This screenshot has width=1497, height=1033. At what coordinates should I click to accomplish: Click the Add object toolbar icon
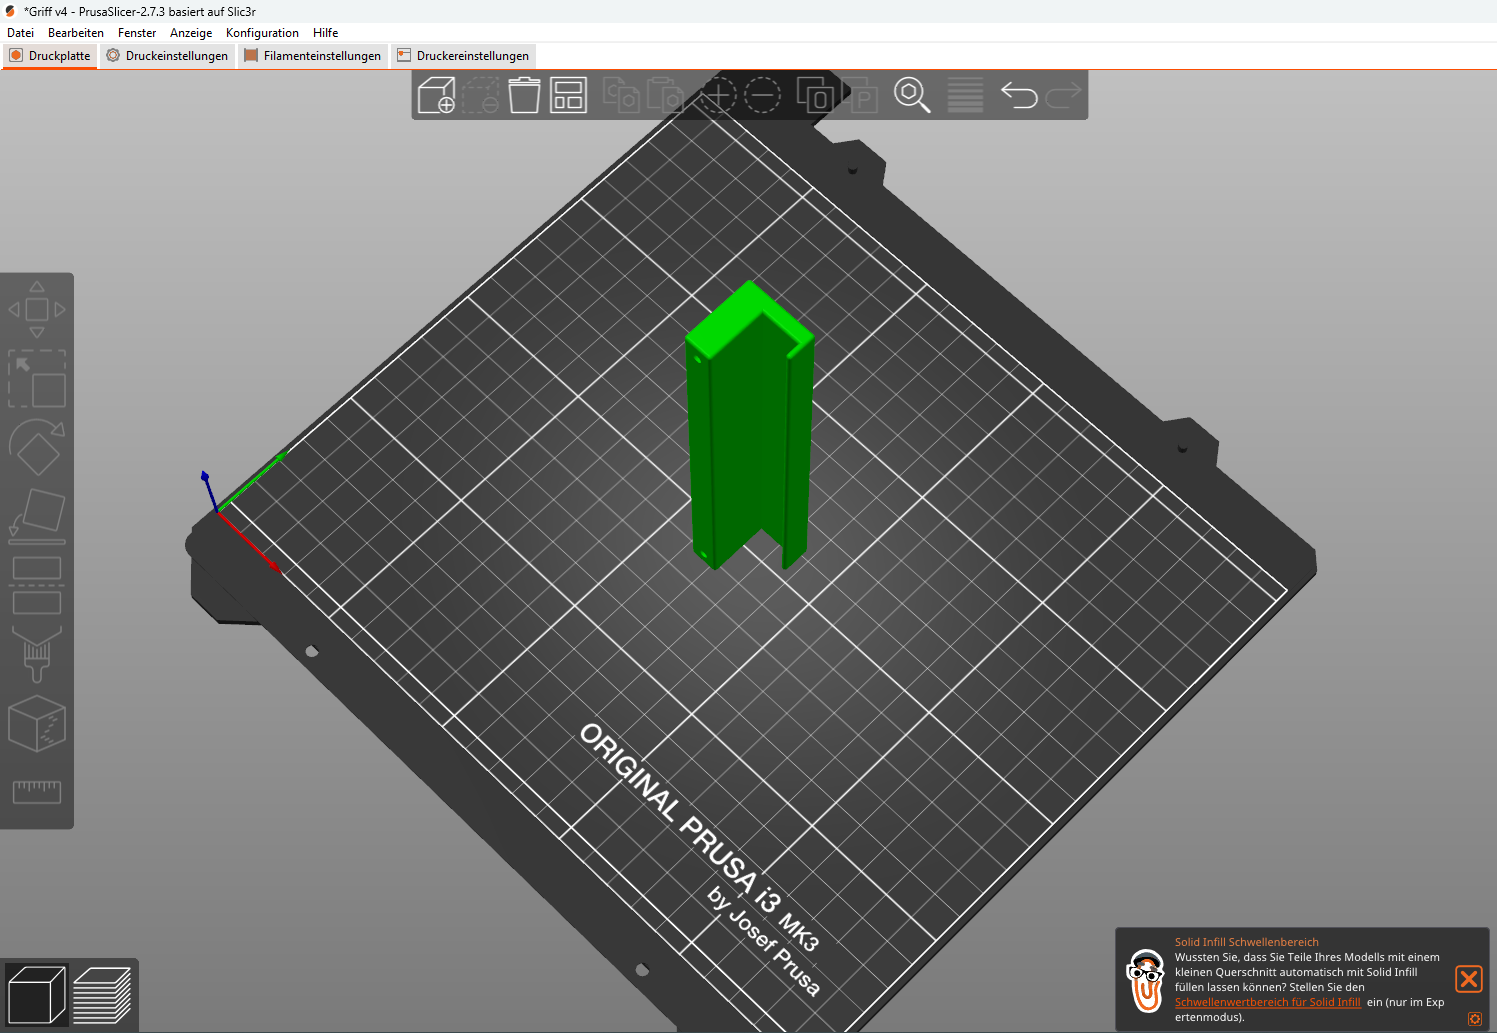click(x=436, y=95)
